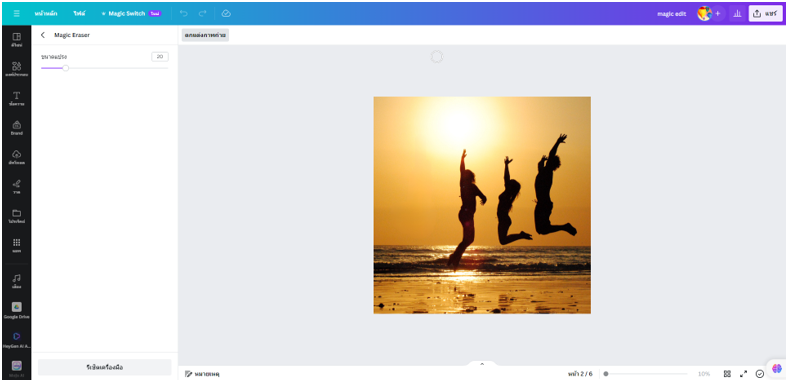Open the Audio music panel
Viewport: 786px width, 380px height.
[17, 281]
